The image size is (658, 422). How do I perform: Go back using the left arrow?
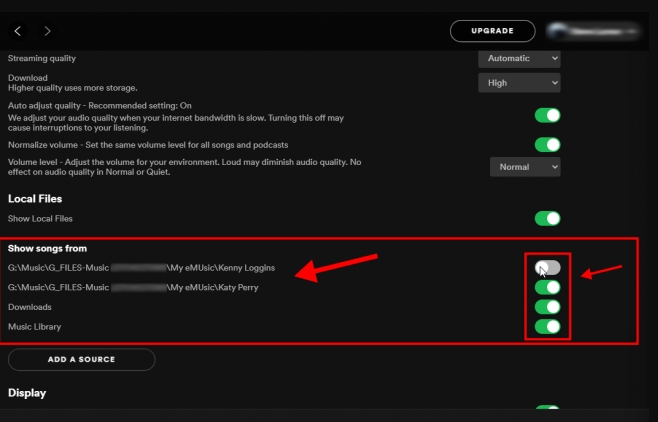(18, 32)
